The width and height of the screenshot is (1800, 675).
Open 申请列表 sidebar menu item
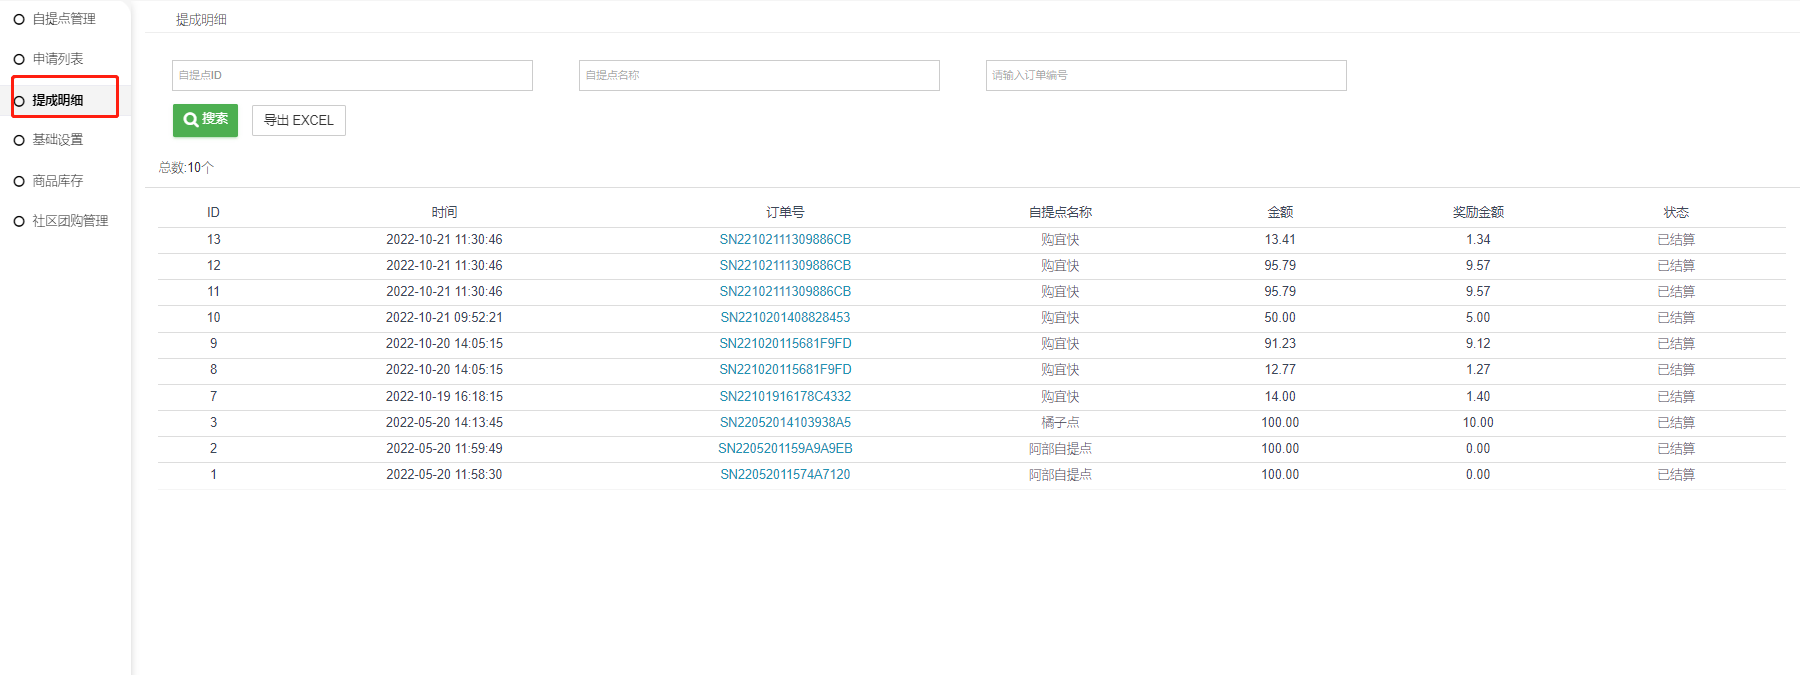point(58,59)
